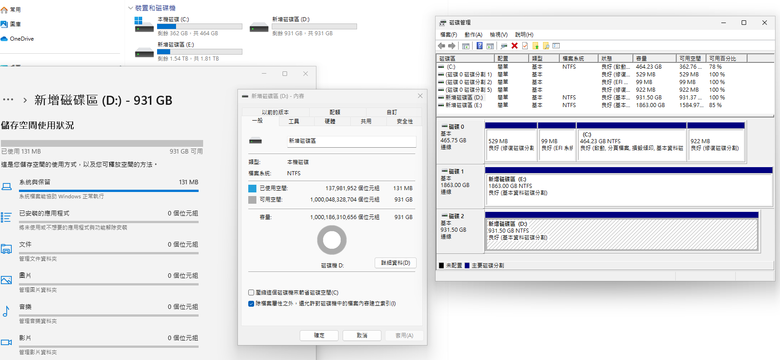Screen dimensions: 780x360
Task: Collapse the 裝置和磁碟機 group in Explorer
Action: coord(130,8)
